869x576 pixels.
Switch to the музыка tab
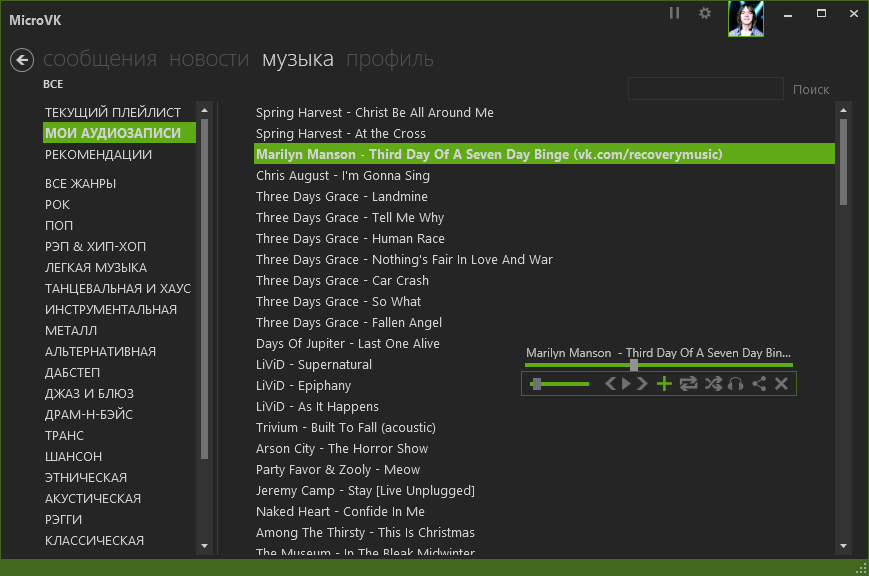[298, 59]
